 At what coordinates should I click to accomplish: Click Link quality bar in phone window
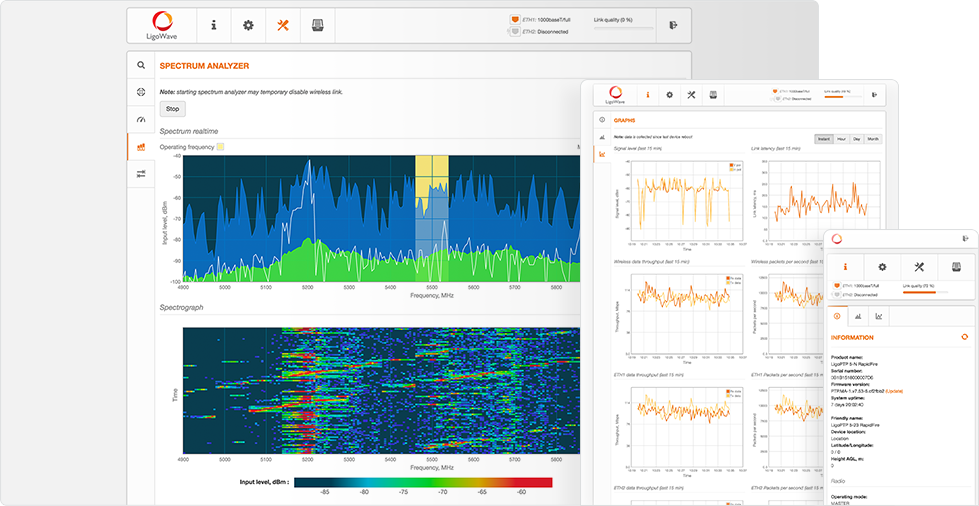(925, 292)
